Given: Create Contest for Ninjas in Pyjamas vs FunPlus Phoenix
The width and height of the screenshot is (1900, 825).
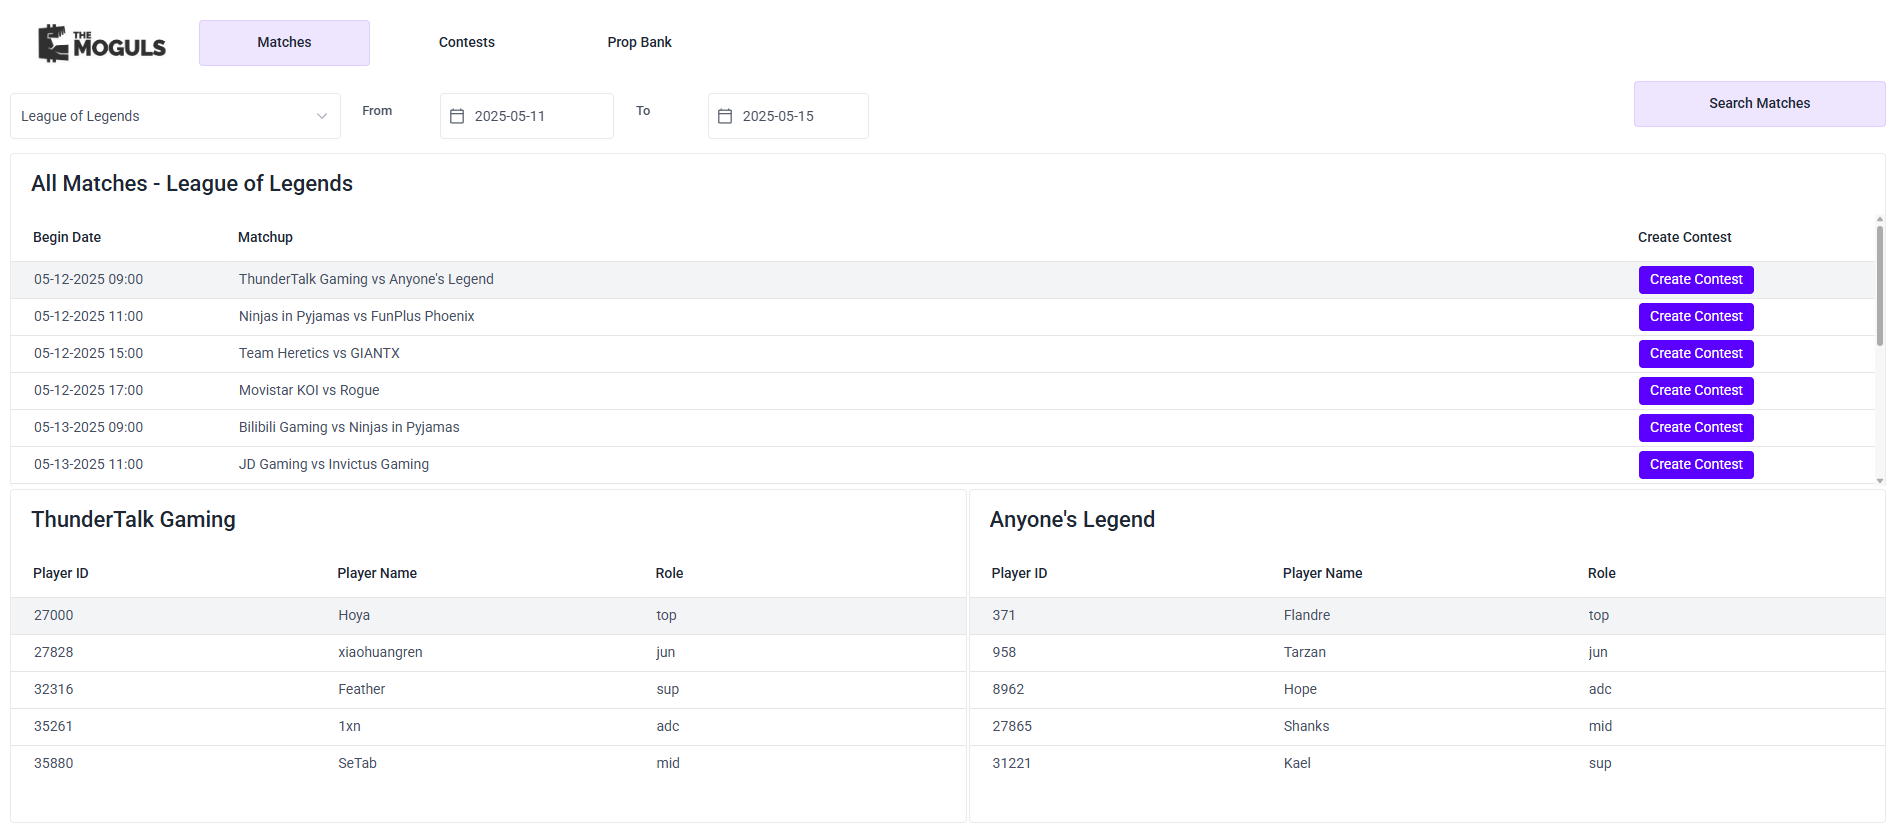Looking at the screenshot, I should [x=1696, y=317].
